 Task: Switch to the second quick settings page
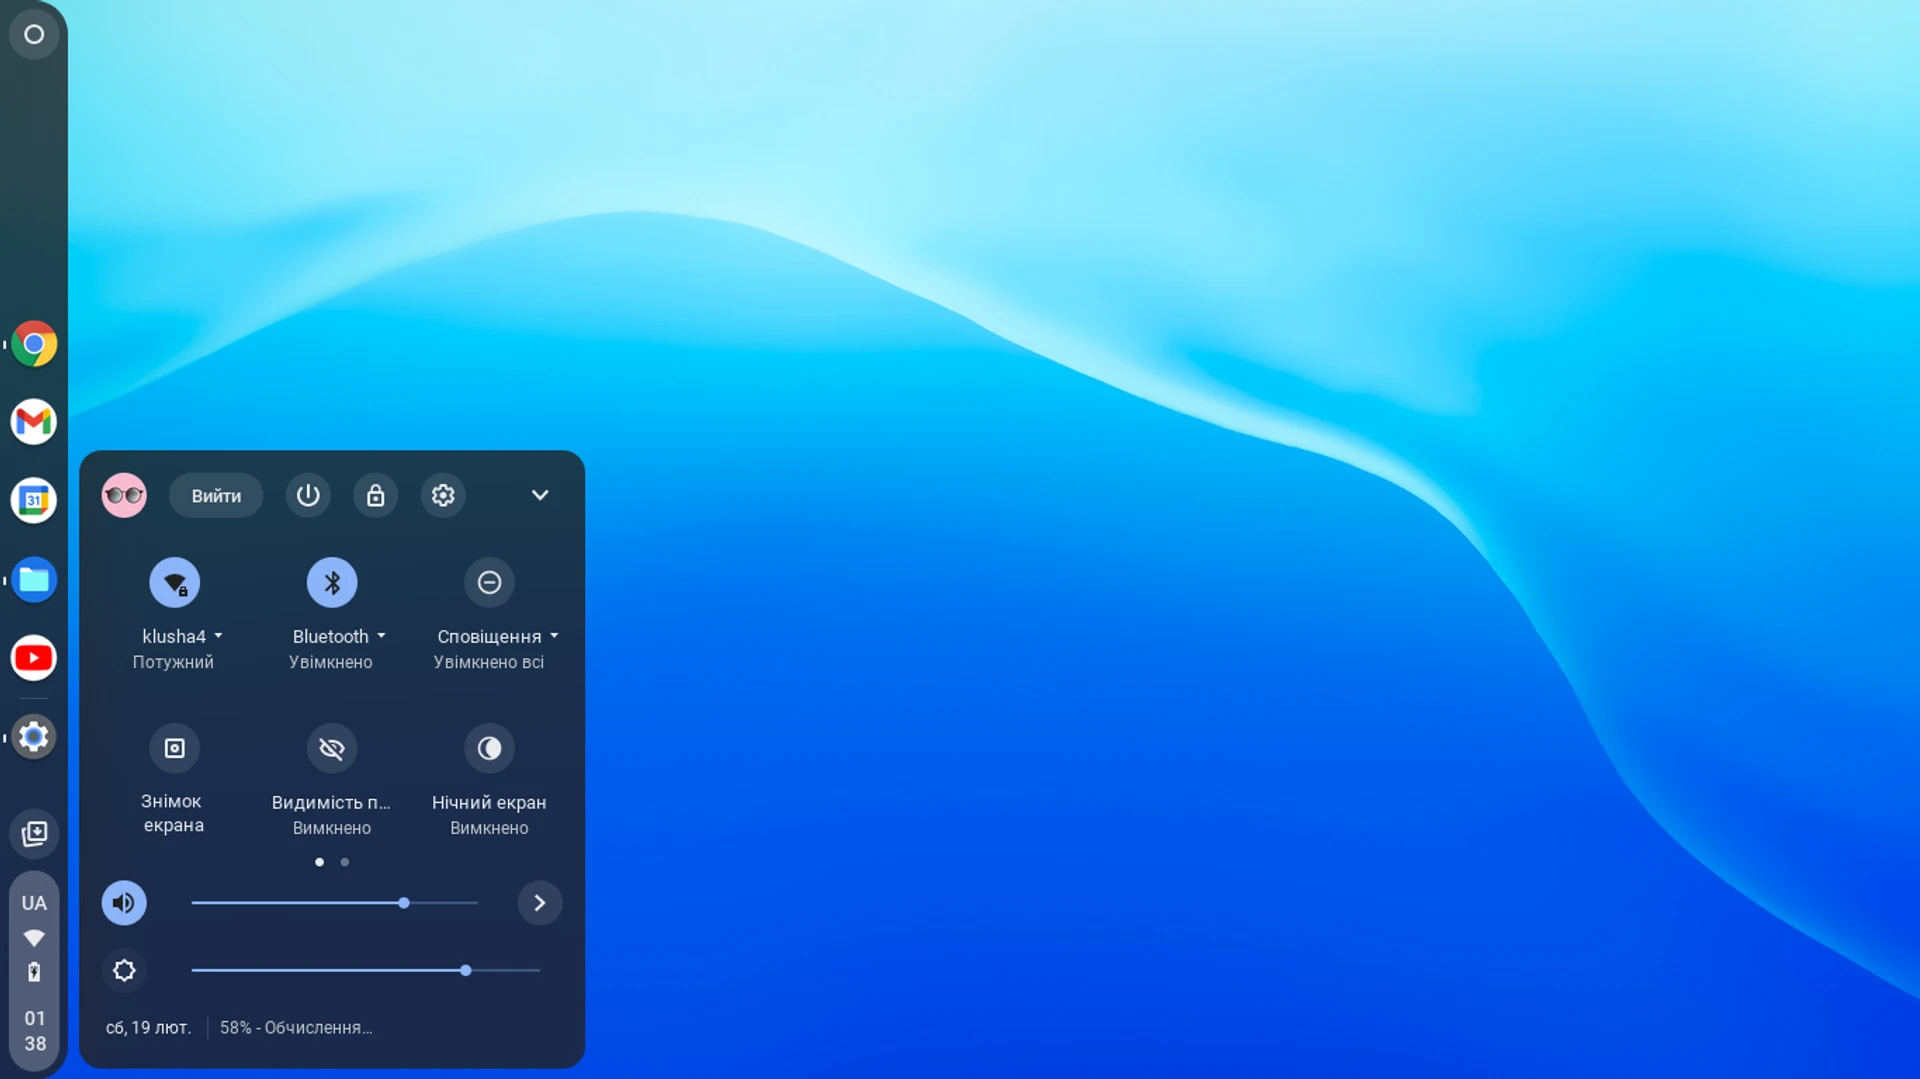click(345, 861)
